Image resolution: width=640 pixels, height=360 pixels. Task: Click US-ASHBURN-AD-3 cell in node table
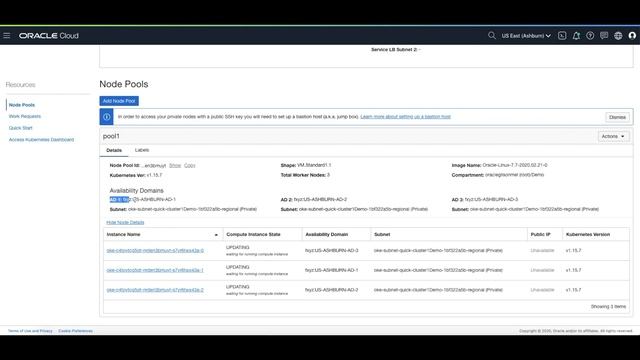click(x=331, y=251)
